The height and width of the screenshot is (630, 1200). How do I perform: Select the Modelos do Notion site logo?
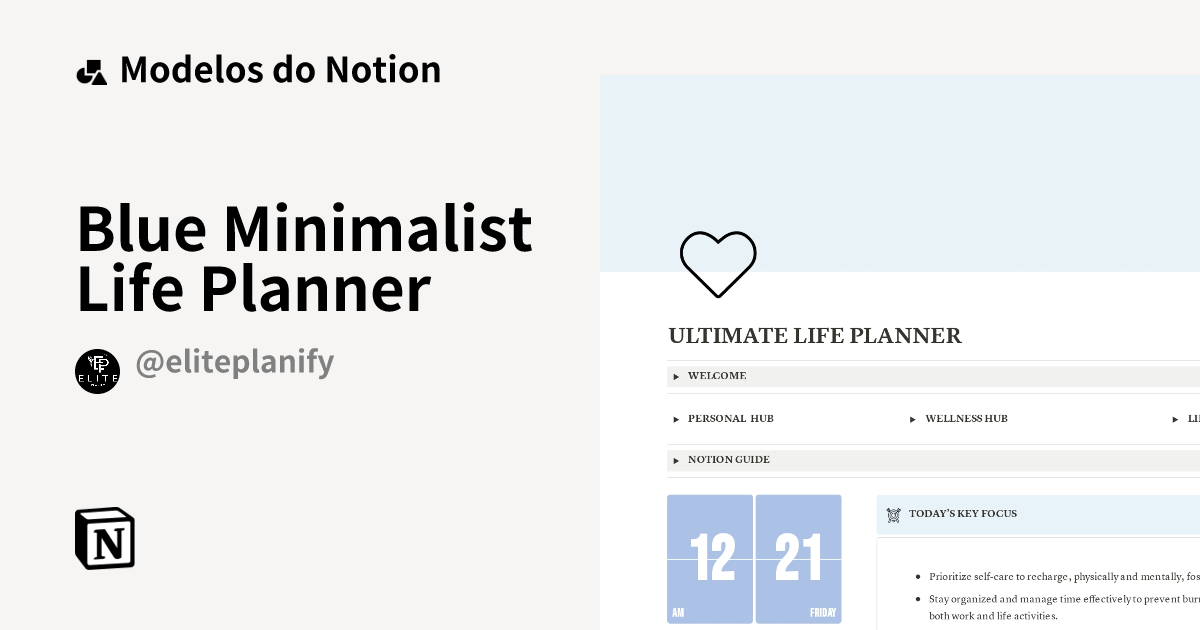coord(93,69)
